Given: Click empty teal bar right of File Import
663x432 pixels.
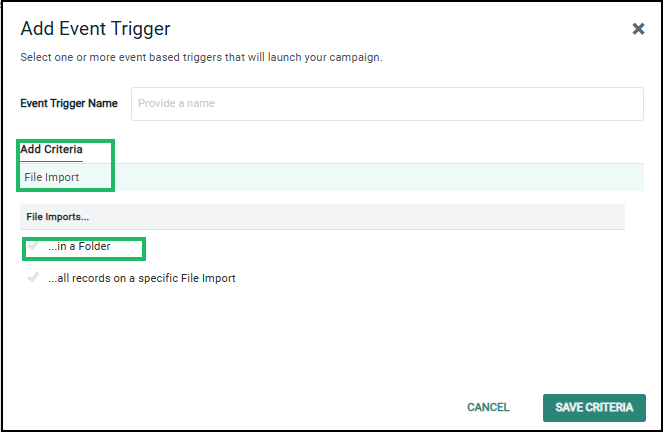Looking at the screenshot, I should click(380, 178).
